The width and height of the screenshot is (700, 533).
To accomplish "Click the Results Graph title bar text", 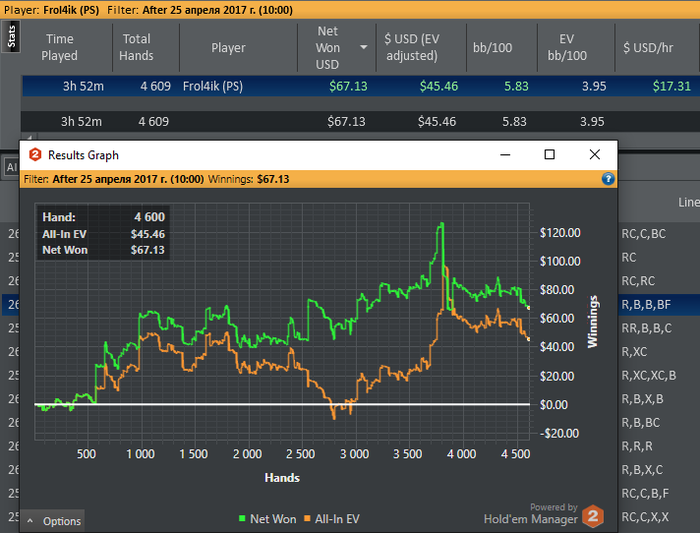I will [83, 155].
